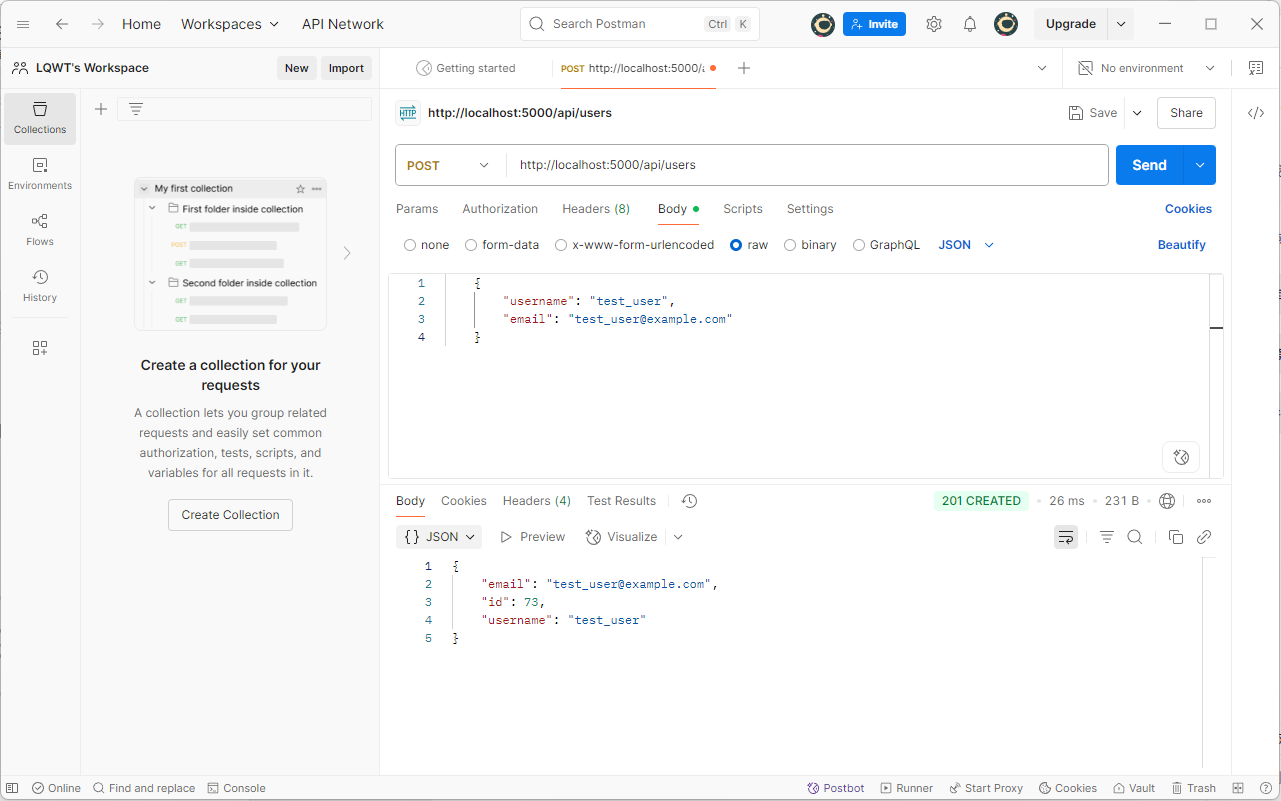Expand the Workspaces menu
This screenshot has width=1281, height=801.
(x=230, y=24)
